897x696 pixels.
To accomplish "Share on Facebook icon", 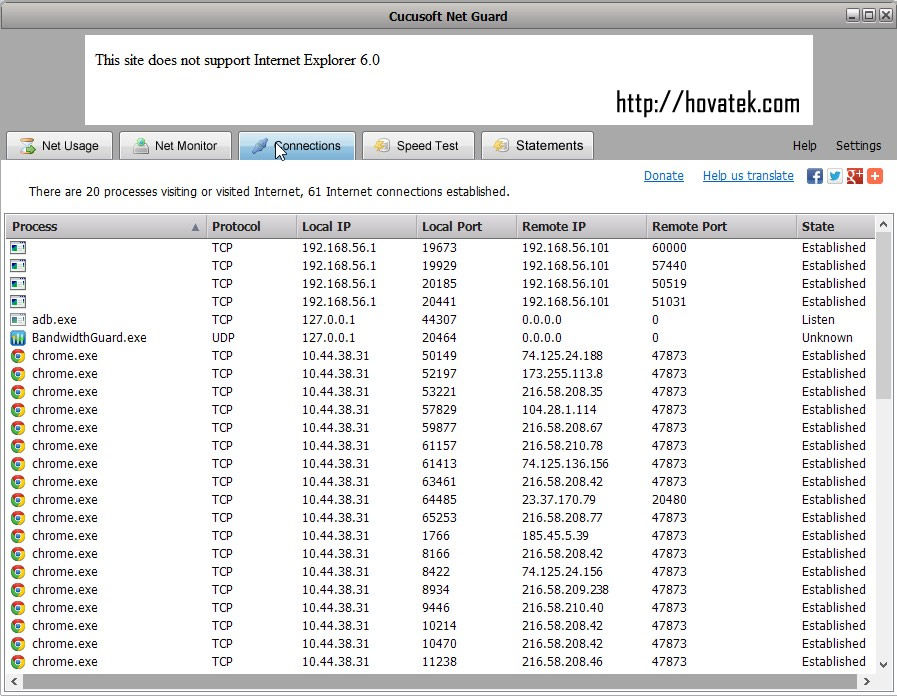I will click(x=815, y=176).
